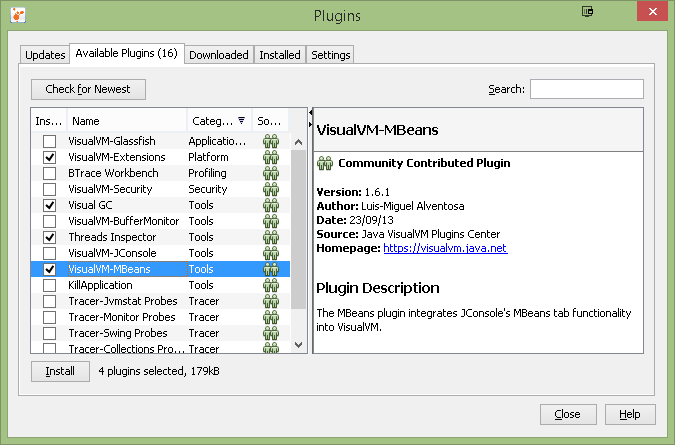
Task: Uncheck the Threads Inspector install checkbox
Action: click(x=50, y=237)
